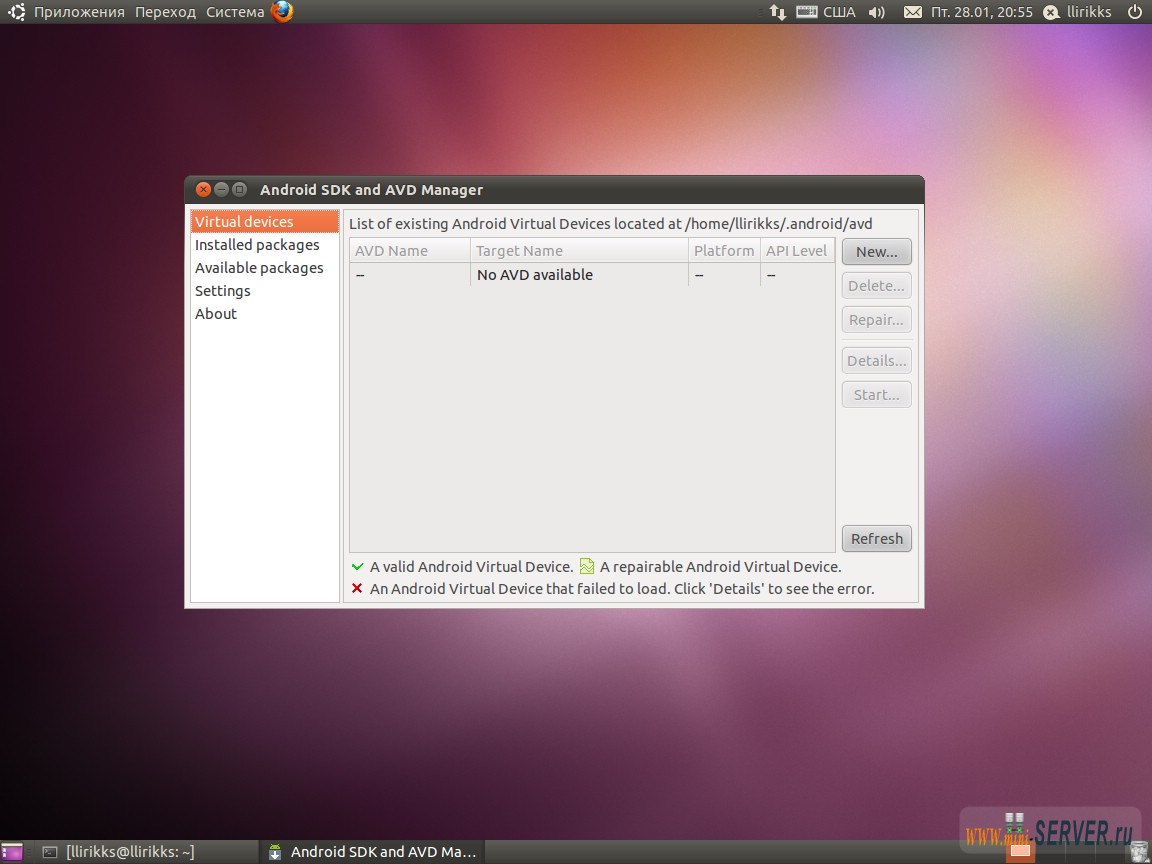The image size is (1152, 864).
Task: Open the Приложения menu
Action: point(78,12)
